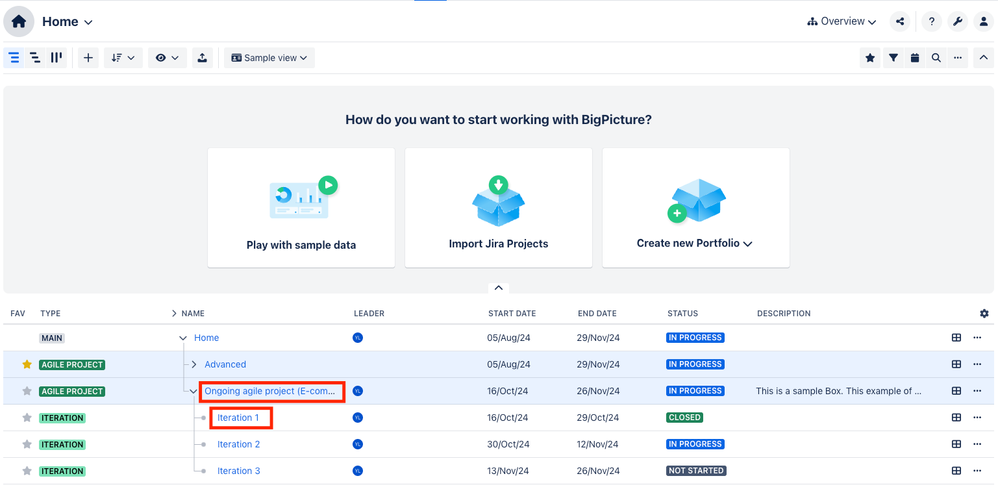
Task: Click the STATUS column header
Action: click(x=682, y=313)
